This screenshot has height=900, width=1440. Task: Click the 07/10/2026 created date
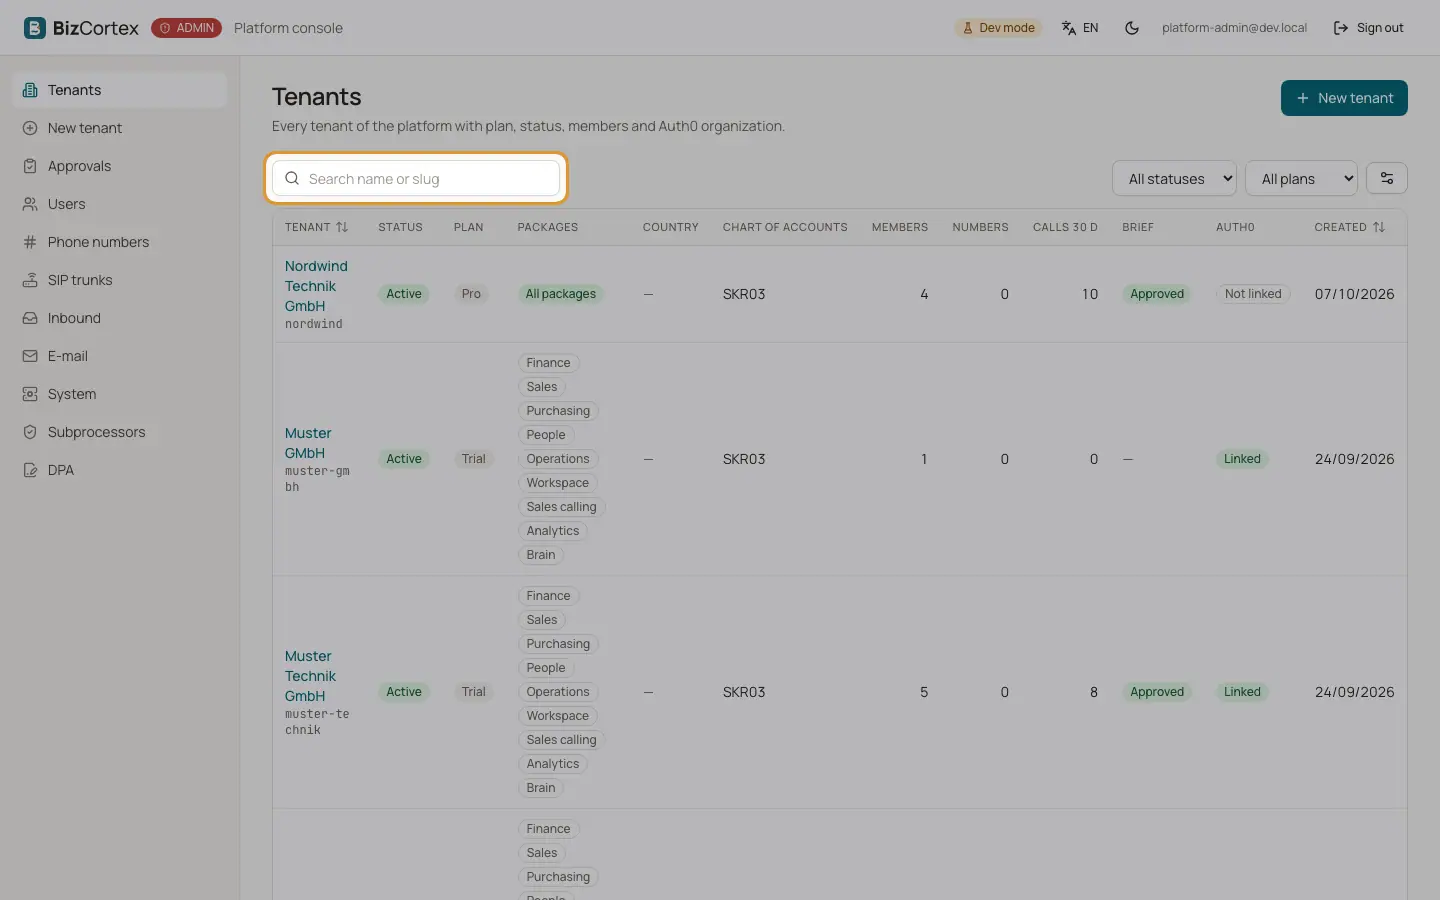click(1354, 294)
